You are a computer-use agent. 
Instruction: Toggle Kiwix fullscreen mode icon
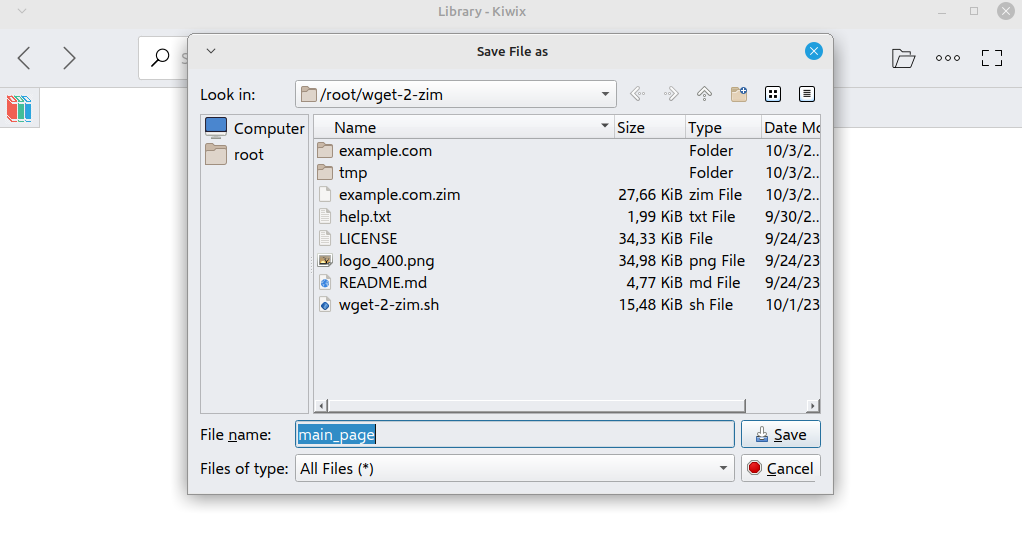[x=991, y=58]
